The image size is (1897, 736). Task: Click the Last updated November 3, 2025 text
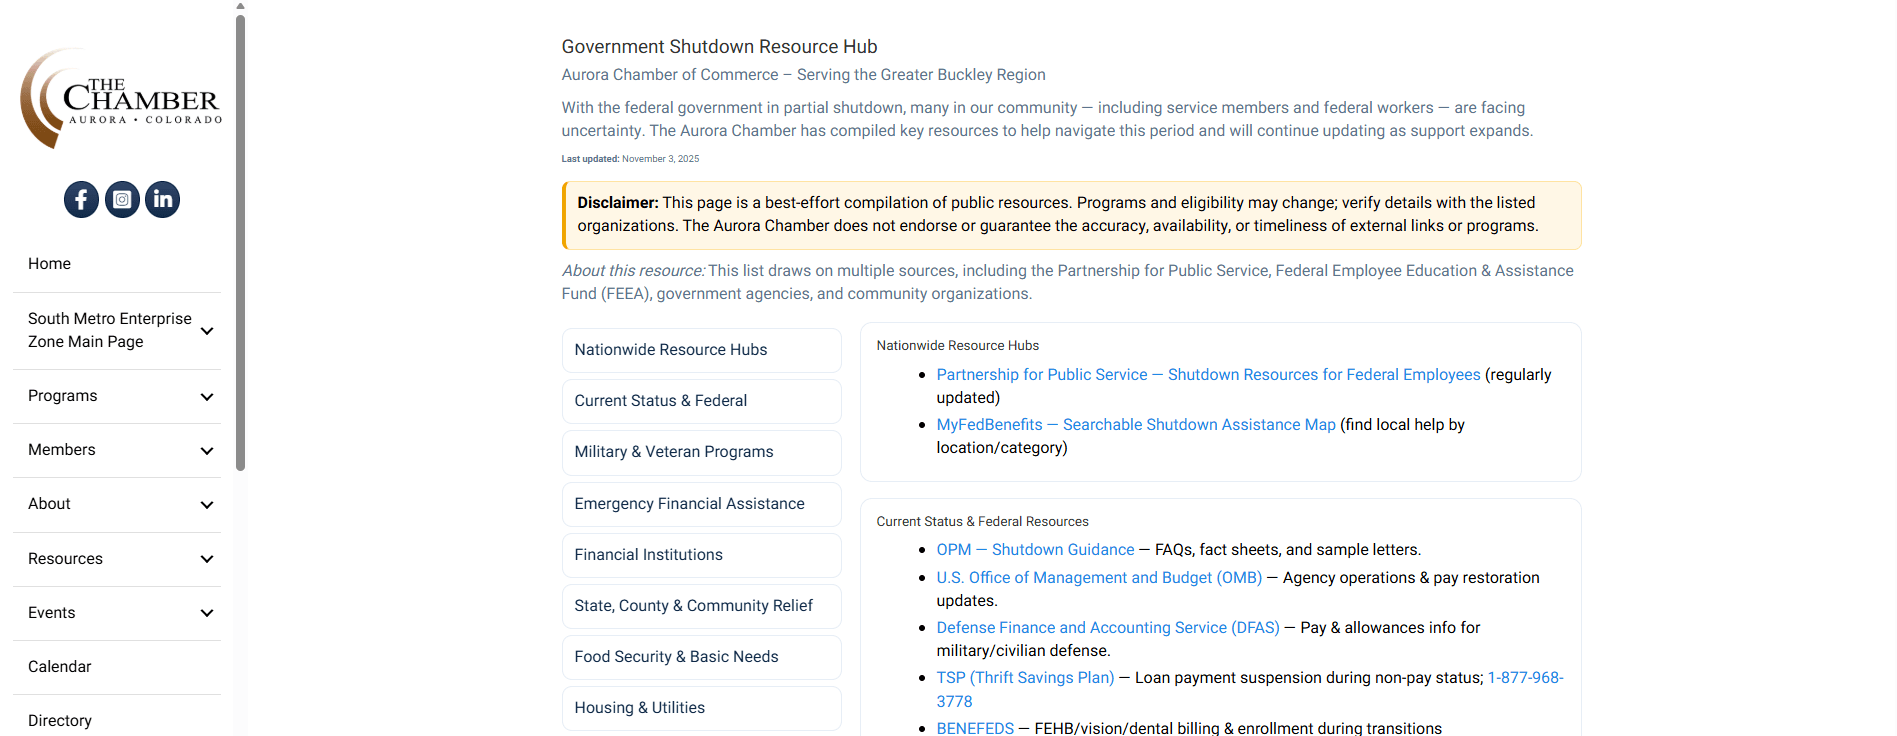point(630,159)
